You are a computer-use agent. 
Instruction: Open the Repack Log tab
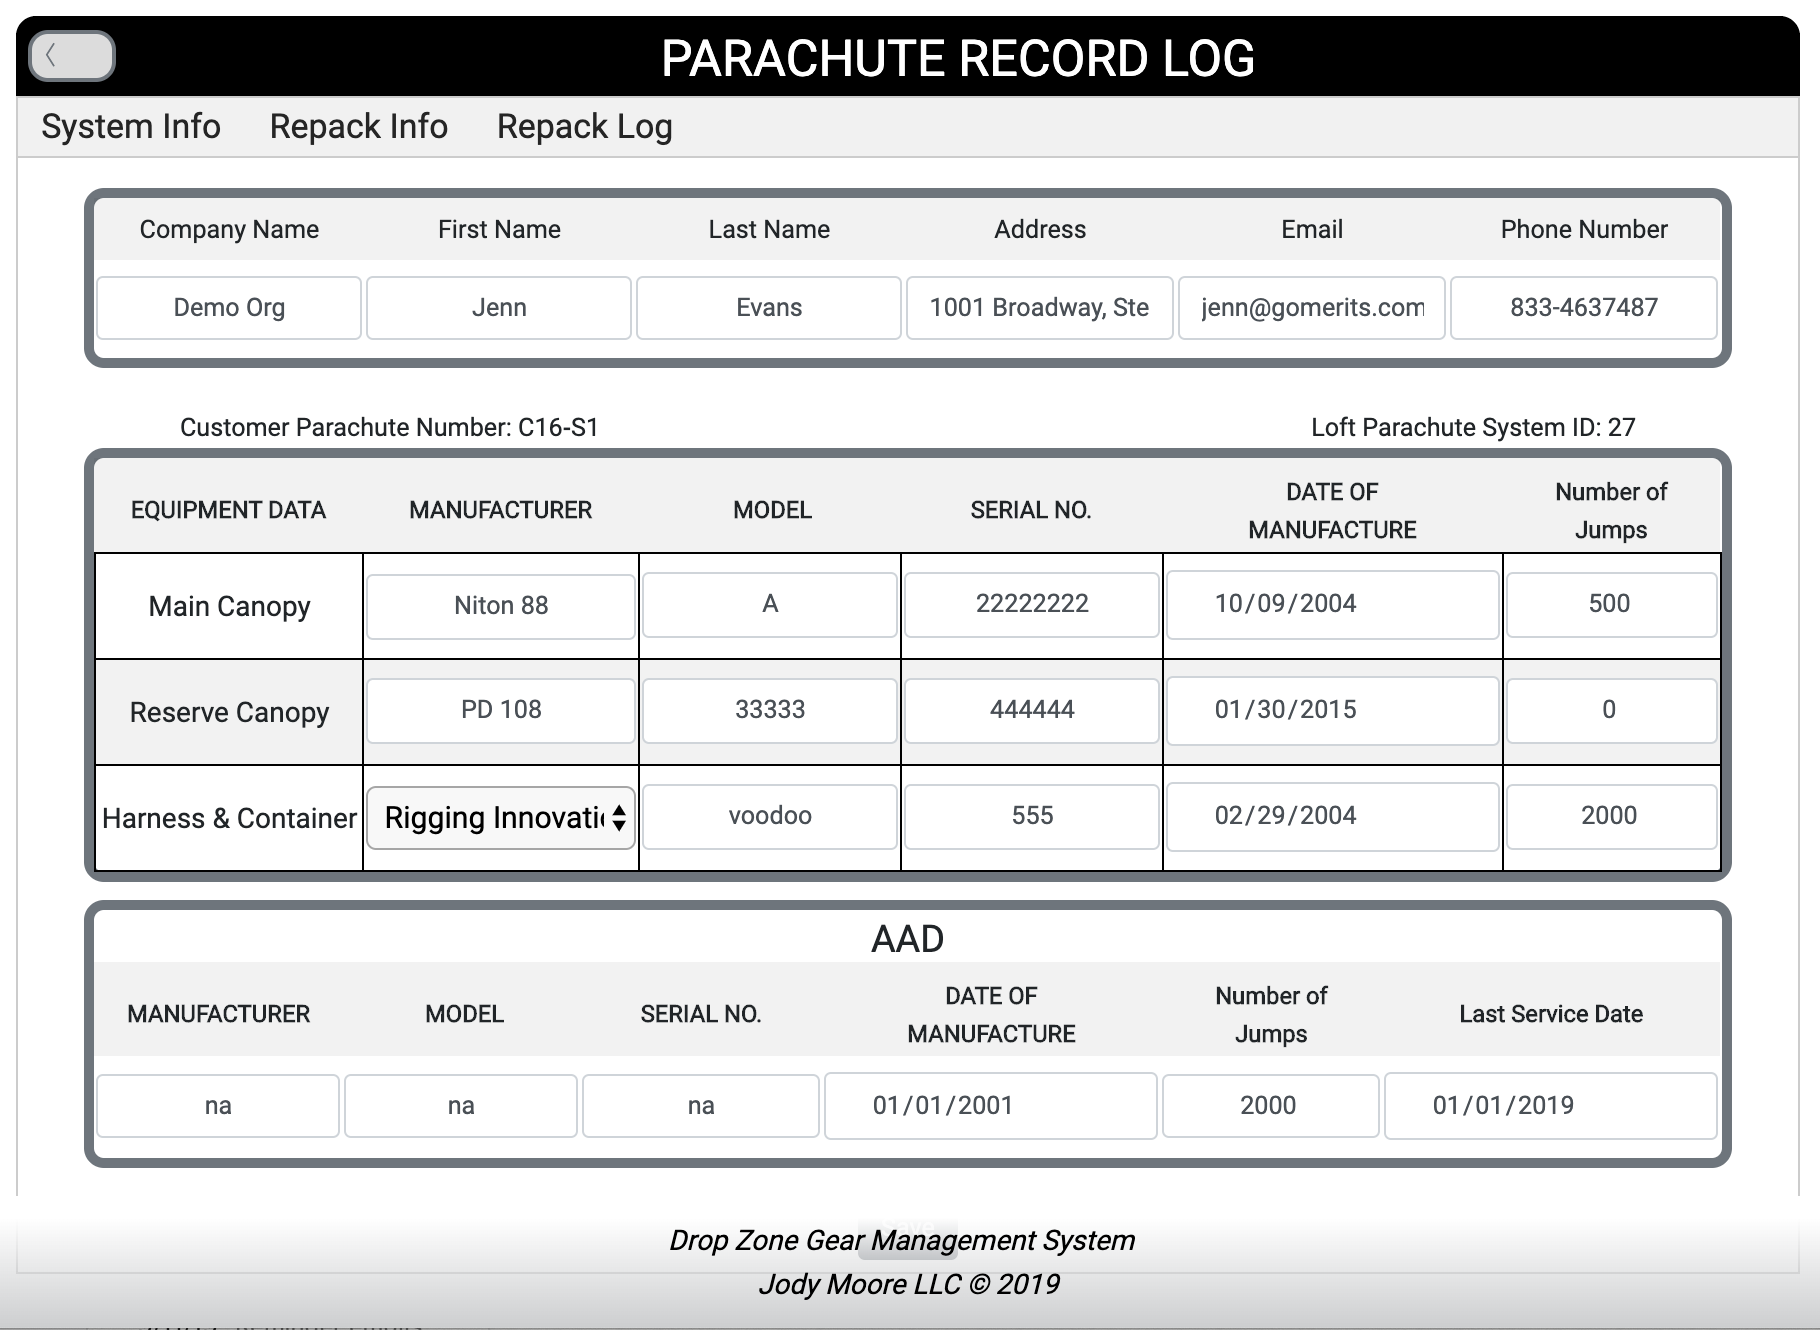coord(584,127)
